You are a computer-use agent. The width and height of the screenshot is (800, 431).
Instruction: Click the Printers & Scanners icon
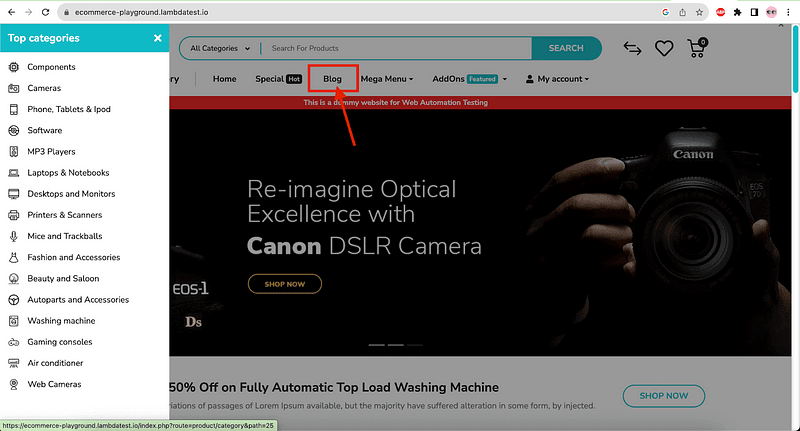14,215
